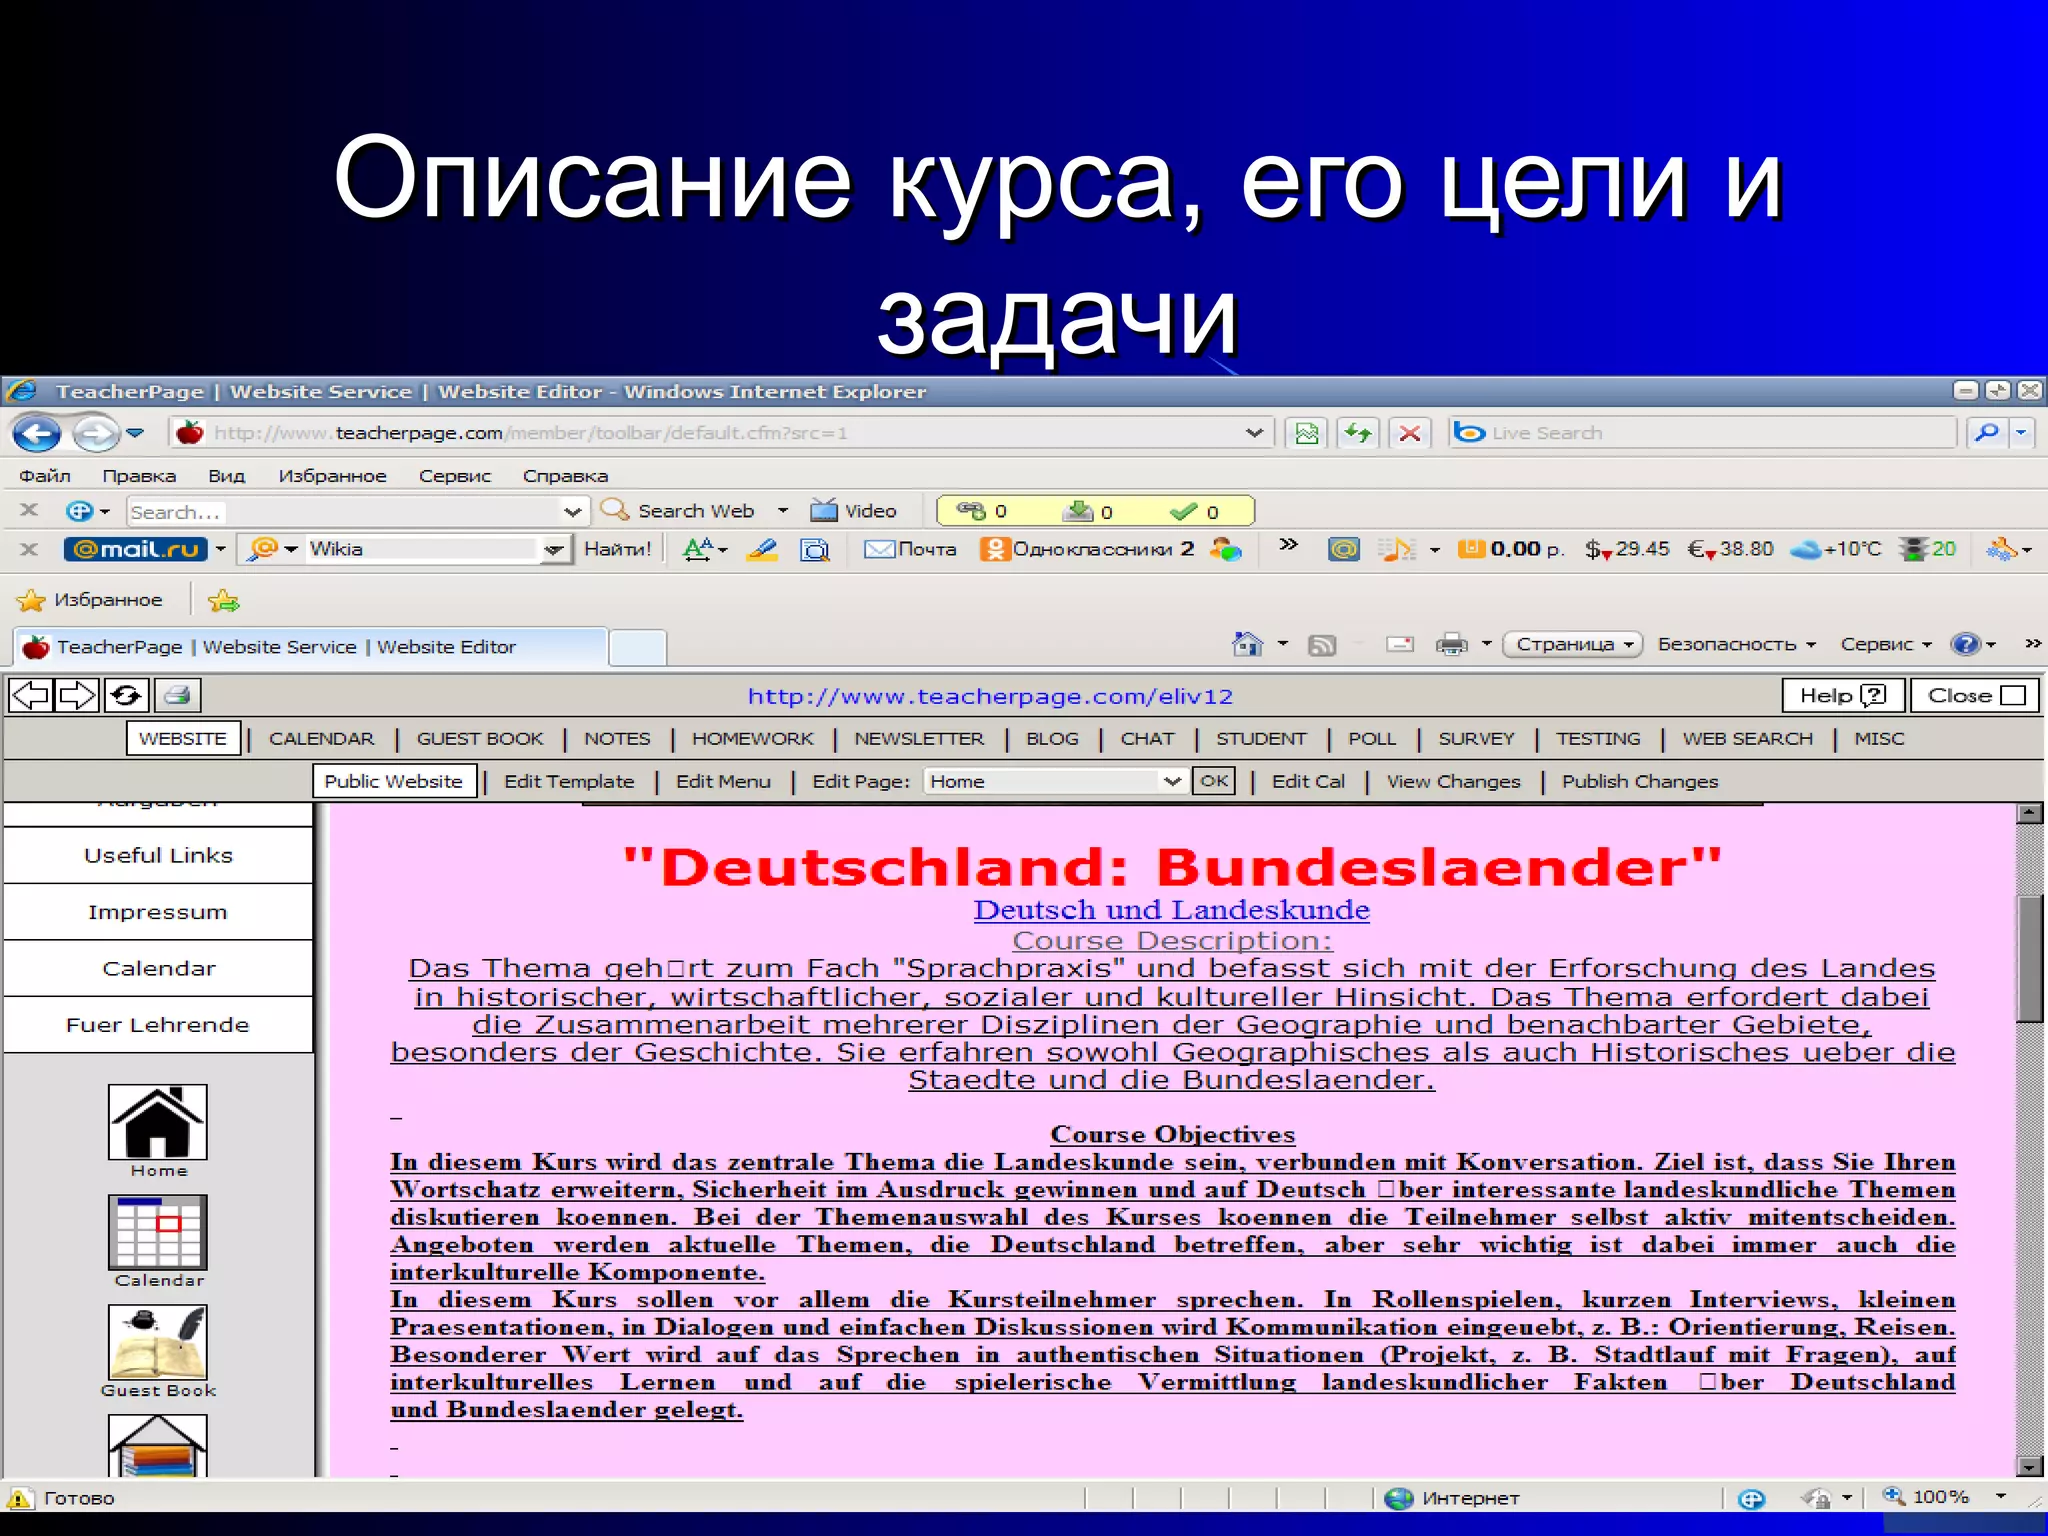Image resolution: width=2048 pixels, height=1536 pixels.
Task: Click Fuer Lehrende in sidebar menu
Action: pos(158,1025)
